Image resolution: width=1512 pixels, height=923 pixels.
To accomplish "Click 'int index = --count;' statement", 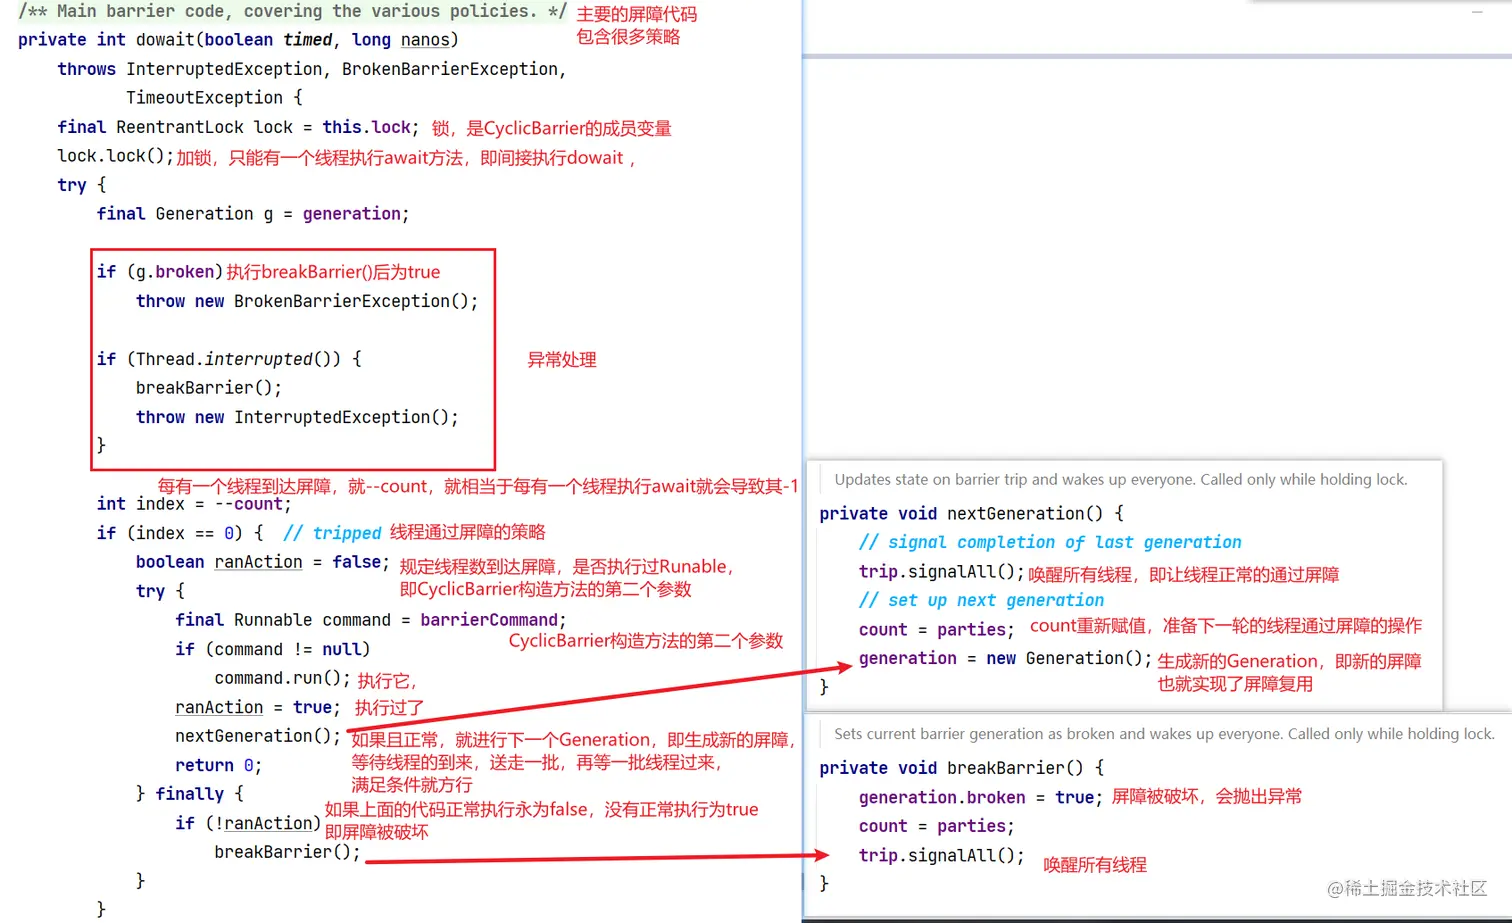I will pyautogui.click(x=194, y=504).
